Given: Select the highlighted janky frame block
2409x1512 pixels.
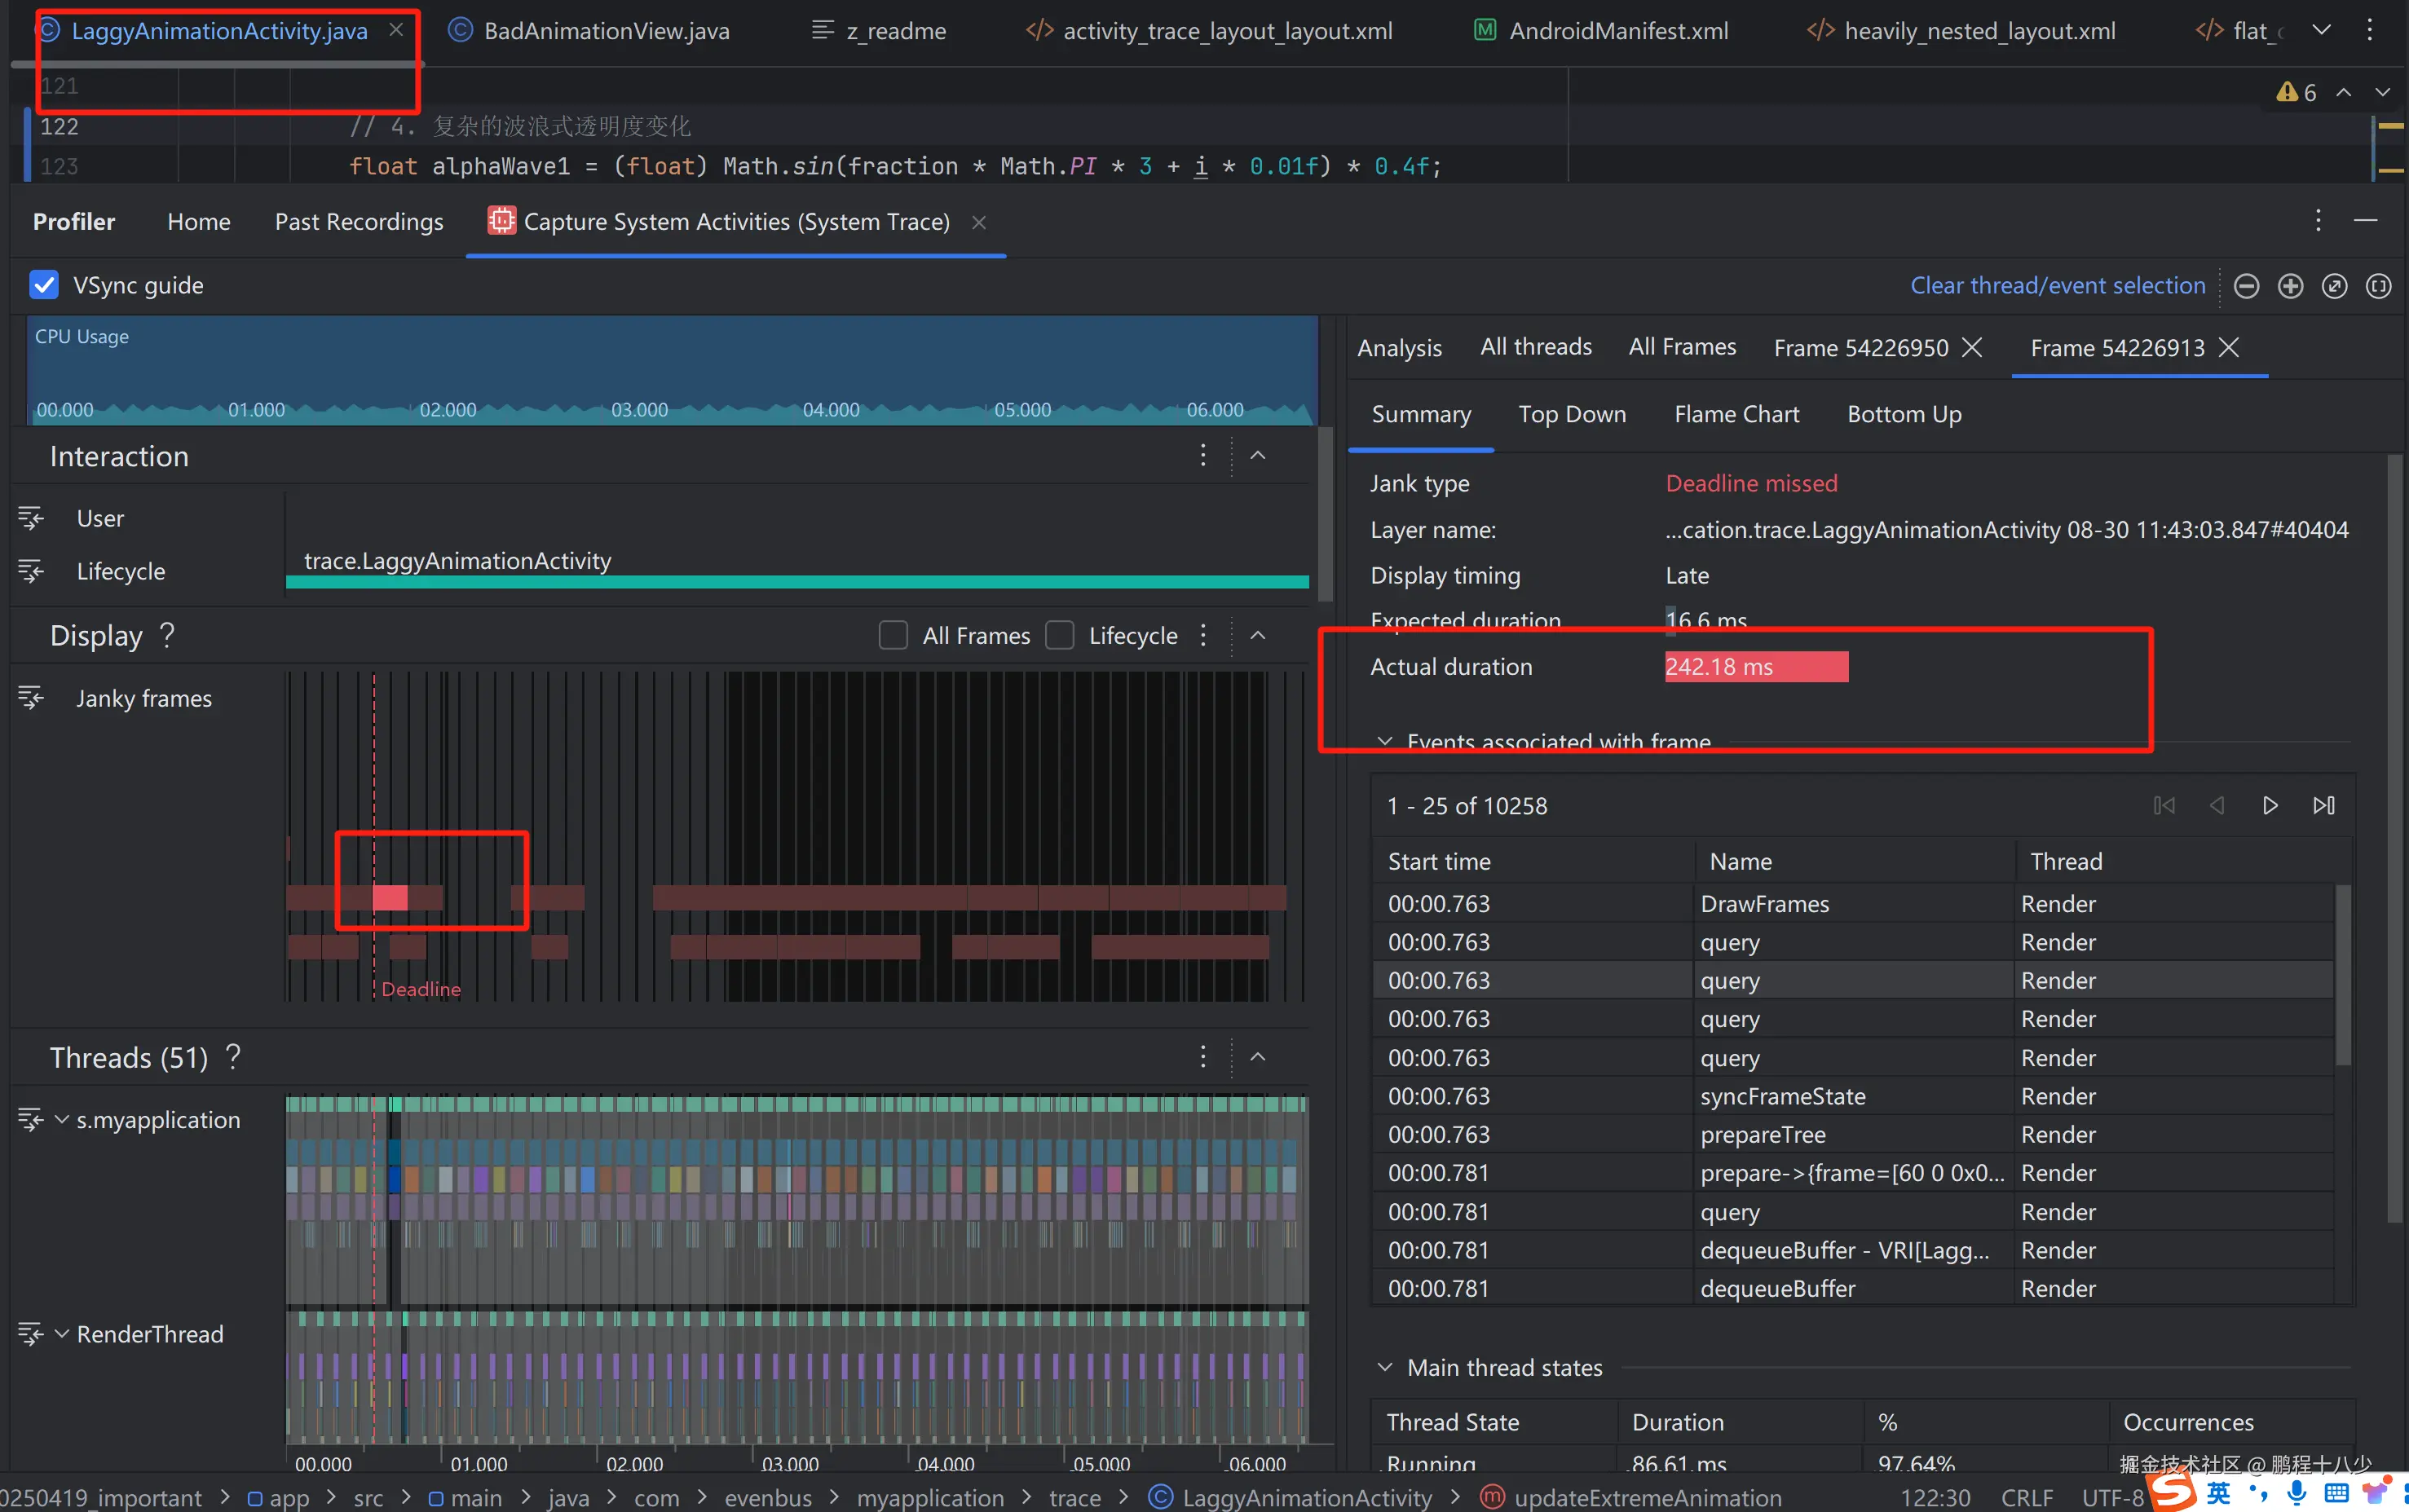Looking at the screenshot, I should coord(390,897).
